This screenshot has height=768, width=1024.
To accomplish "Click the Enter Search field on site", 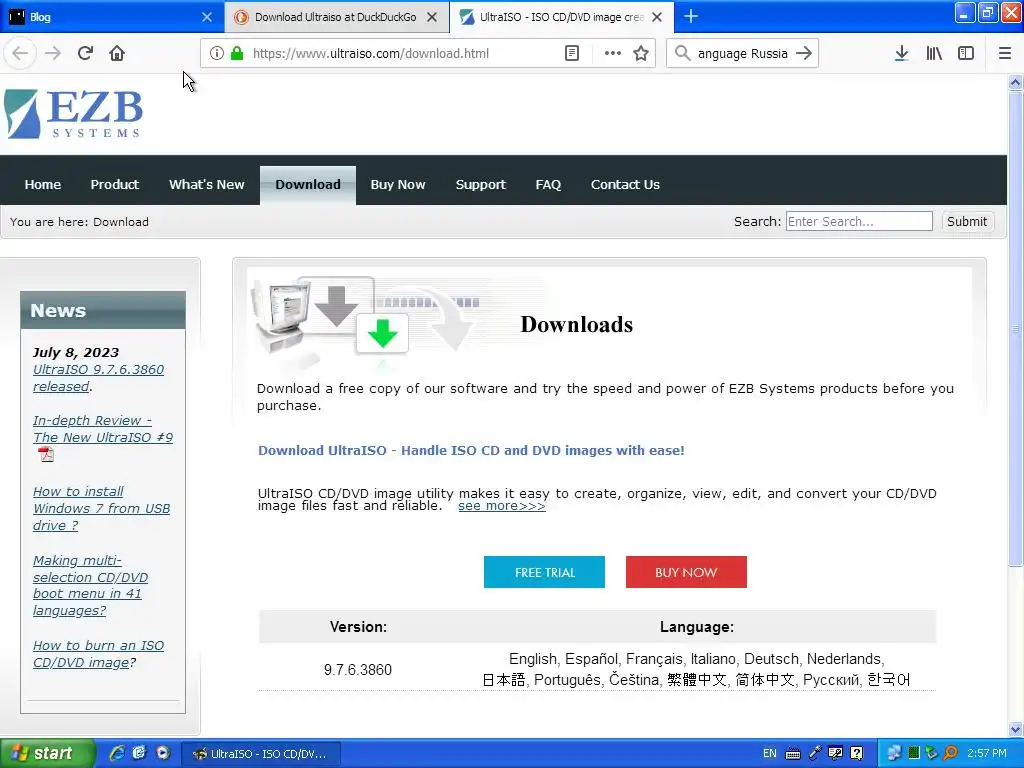I will click(859, 221).
